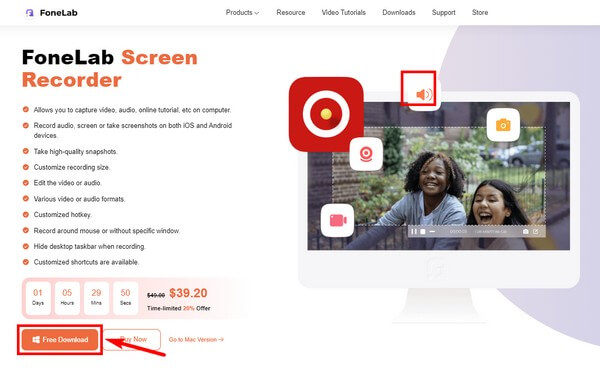Click the FoneLab logo icon
This screenshot has height=371, width=600.
[29, 13]
